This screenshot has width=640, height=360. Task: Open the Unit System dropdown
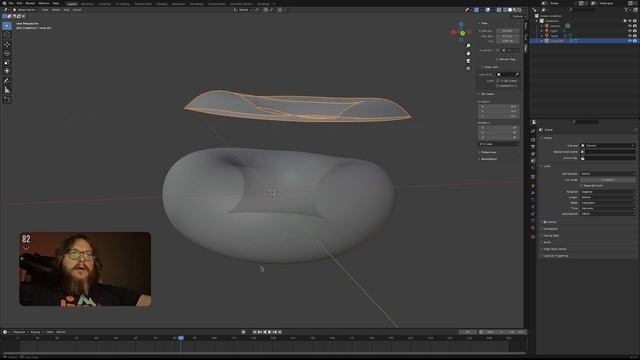click(607, 174)
